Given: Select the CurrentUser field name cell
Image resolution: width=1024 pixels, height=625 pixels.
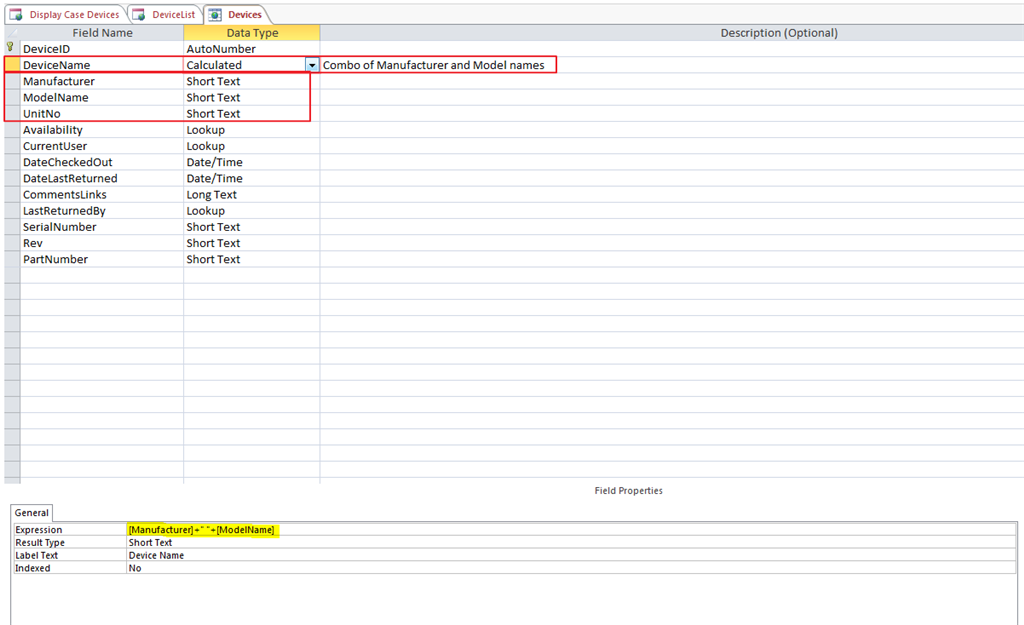Looking at the screenshot, I should point(102,146).
